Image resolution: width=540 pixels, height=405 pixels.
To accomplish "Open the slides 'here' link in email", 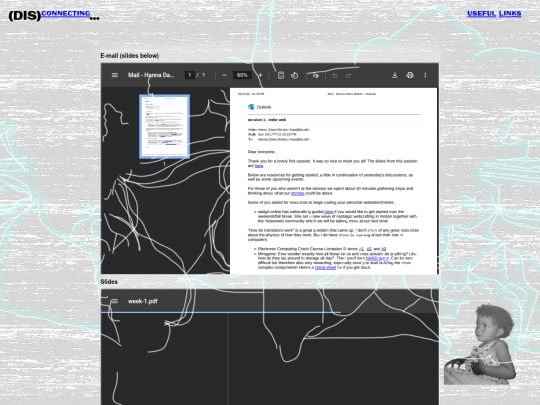I will coord(259,166).
